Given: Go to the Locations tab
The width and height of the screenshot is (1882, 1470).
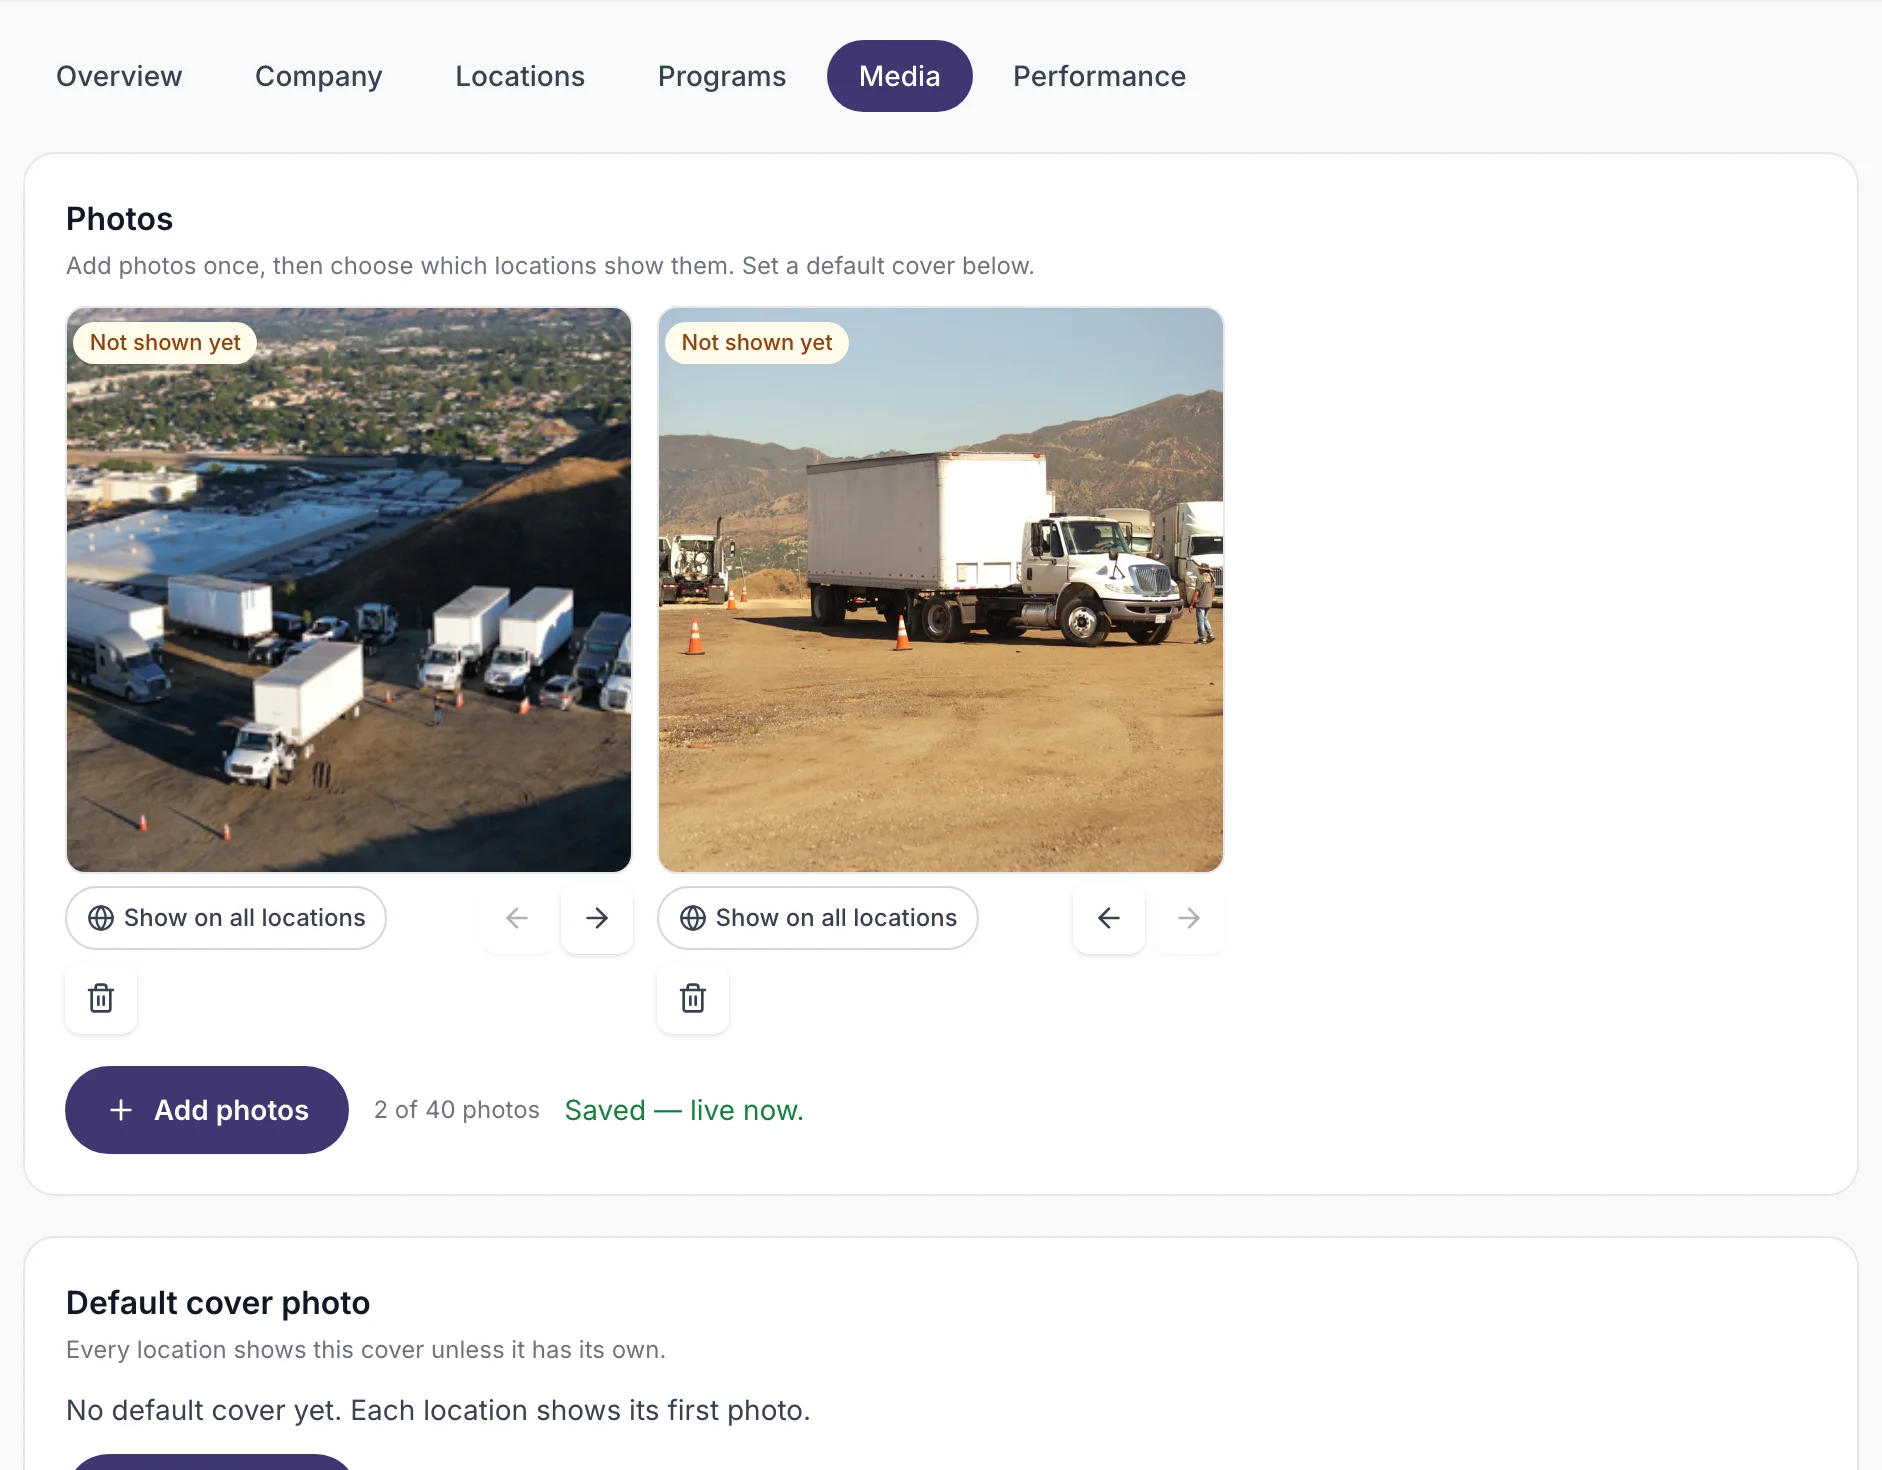Looking at the screenshot, I should [520, 76].
